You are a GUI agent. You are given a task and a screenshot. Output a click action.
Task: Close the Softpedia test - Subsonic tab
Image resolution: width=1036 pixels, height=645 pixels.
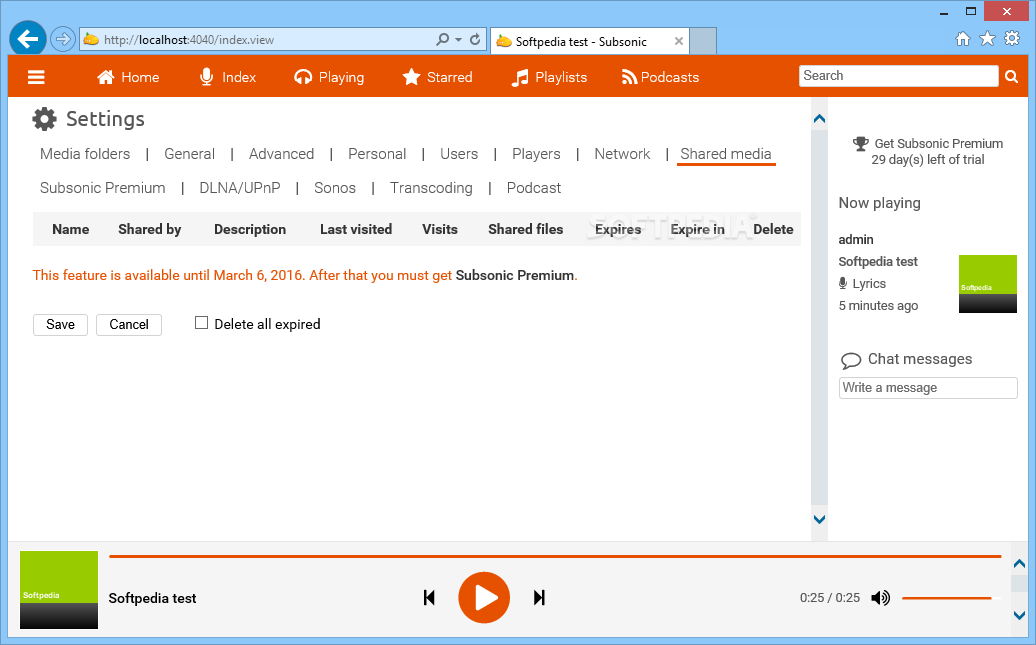pyautogui.click(x=679, y=41)
